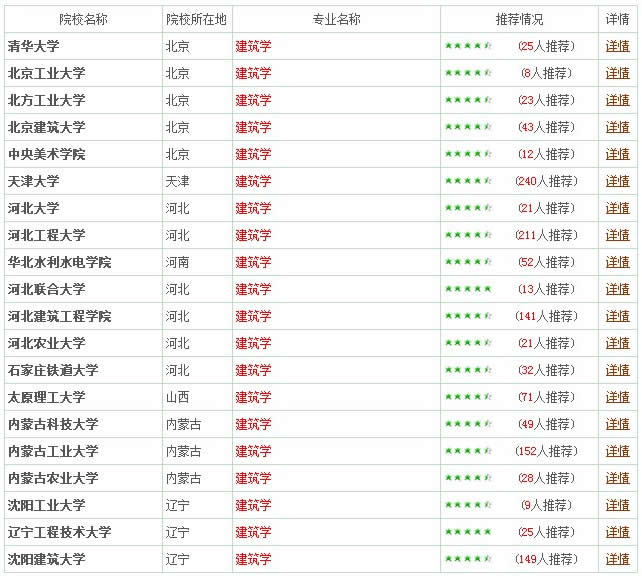This screenshot has height=579, width=642.
Task: Open 建筑学 major for 河北大学
Action: click(253, 208)
